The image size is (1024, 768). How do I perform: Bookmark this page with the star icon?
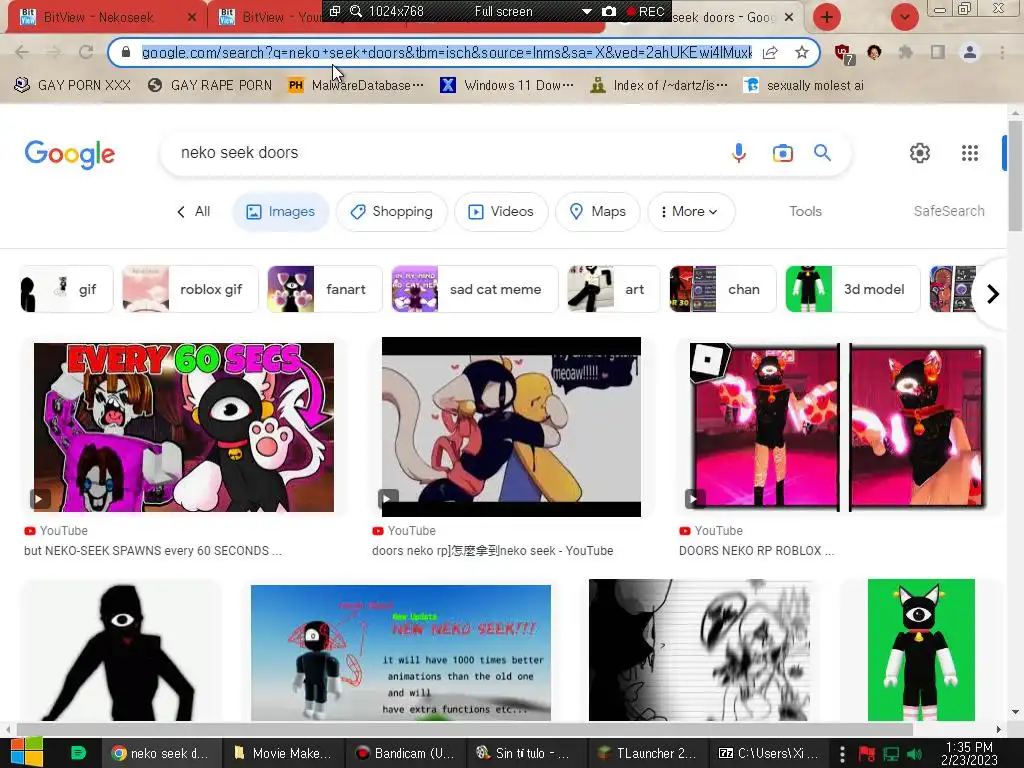coord(802,53)
